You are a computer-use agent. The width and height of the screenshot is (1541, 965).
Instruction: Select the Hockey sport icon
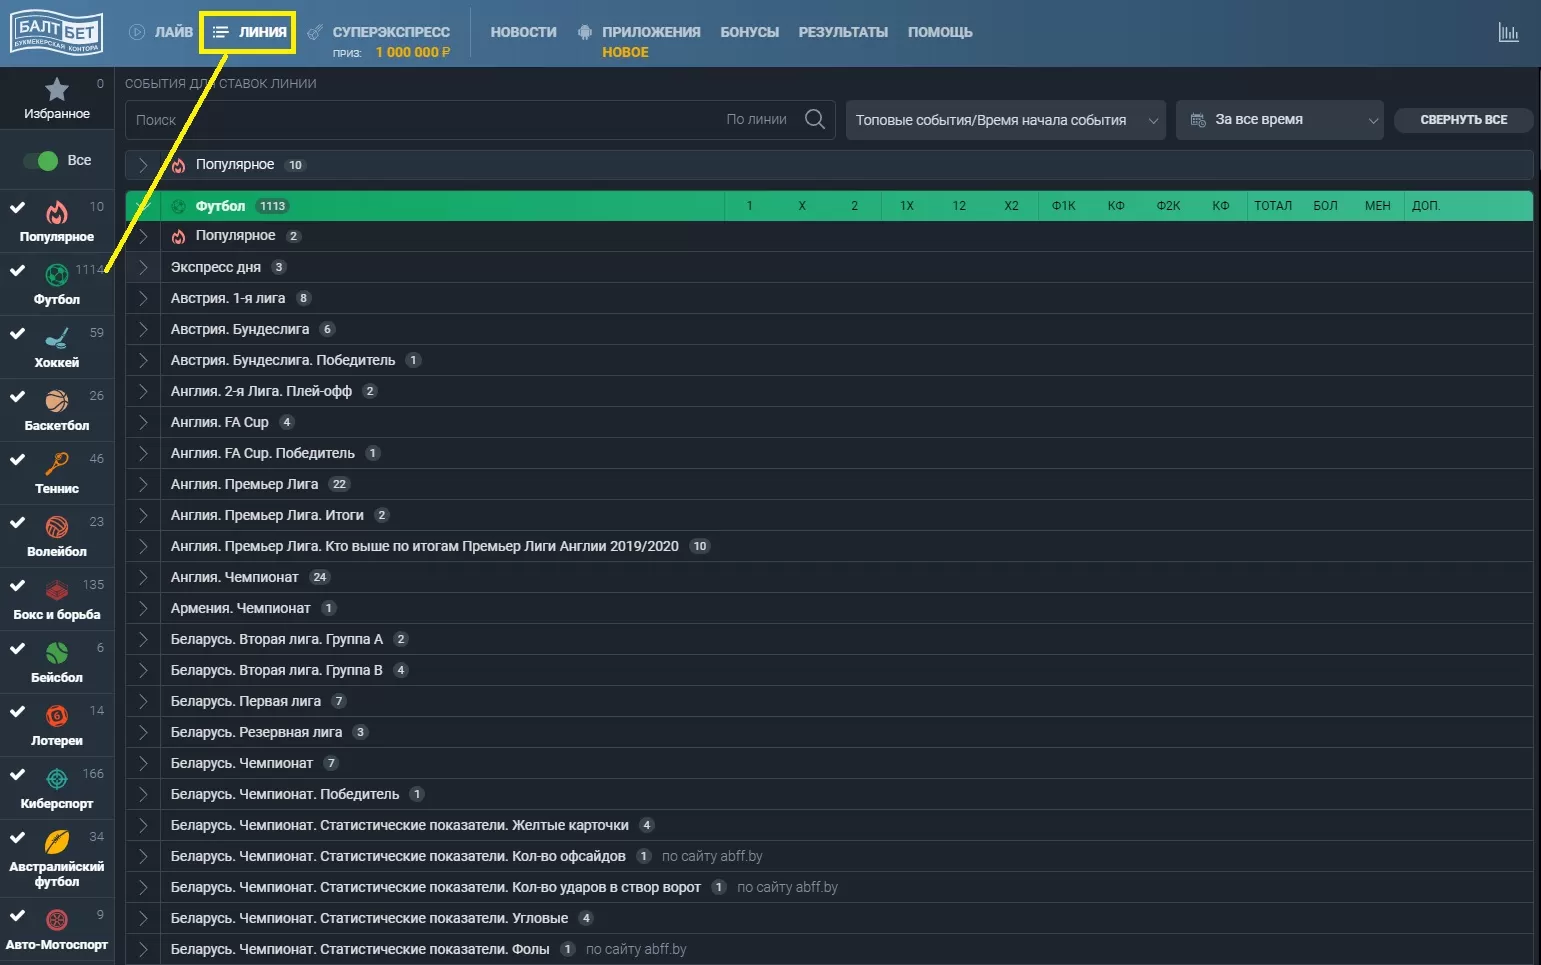tap(57, 339)
